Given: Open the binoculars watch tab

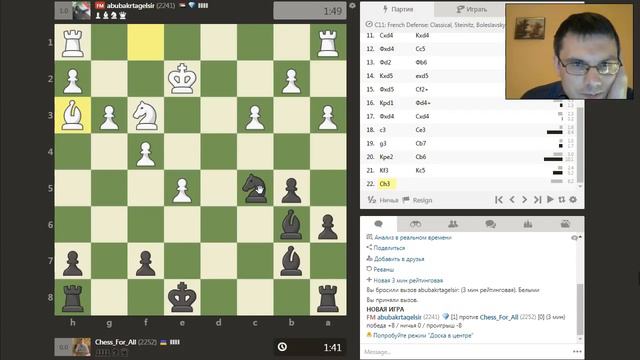Looking at the screenshot, I should (416, 224).
